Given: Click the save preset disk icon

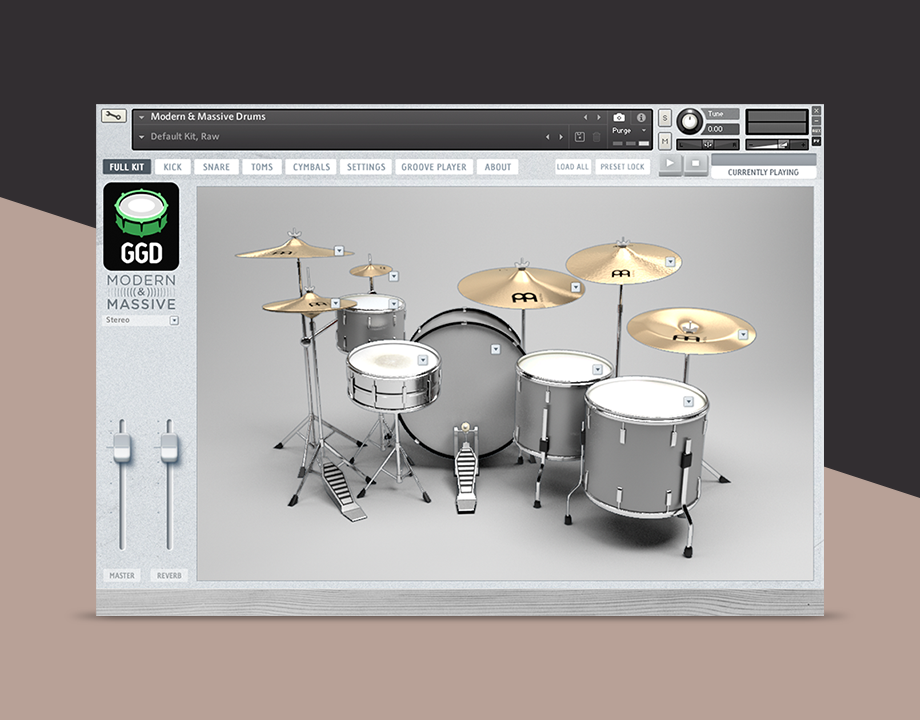Looking at the screenshot, I should coord(579,137).
